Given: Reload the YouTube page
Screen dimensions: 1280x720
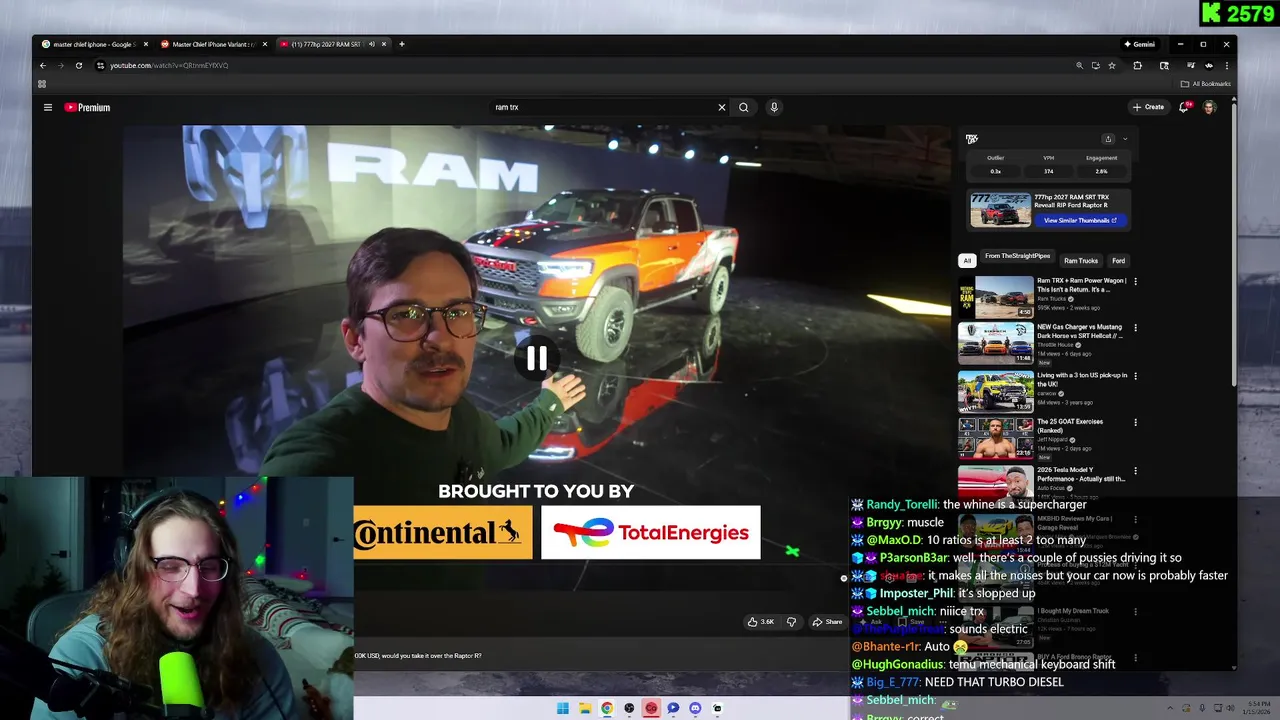Looking at the screenshot, I should tap(78, 66).
